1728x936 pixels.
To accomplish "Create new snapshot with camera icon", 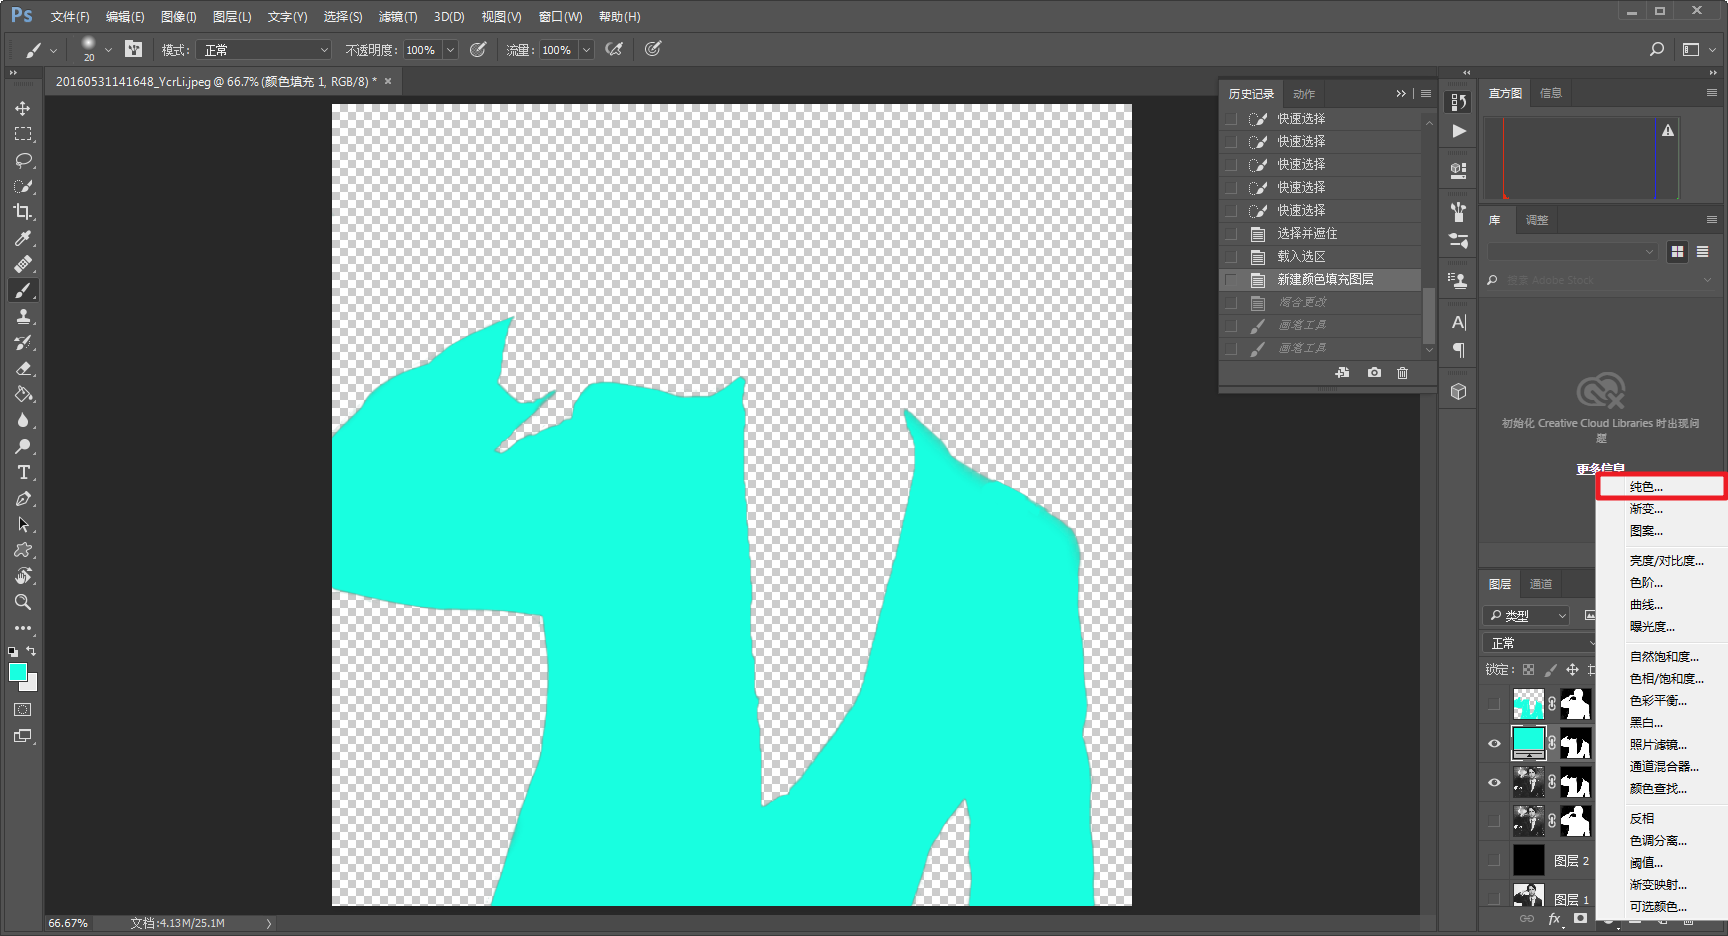I will pos(1374,373).
